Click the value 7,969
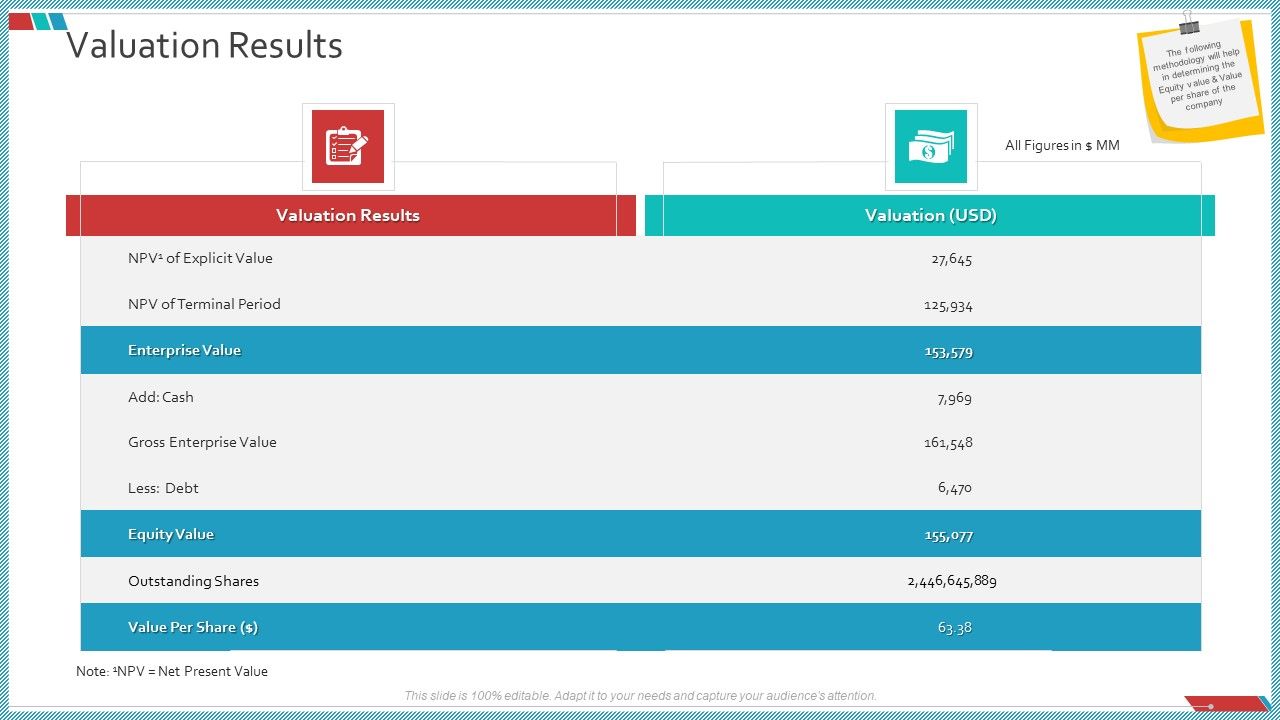The image size is (1280, 720). 955,398
